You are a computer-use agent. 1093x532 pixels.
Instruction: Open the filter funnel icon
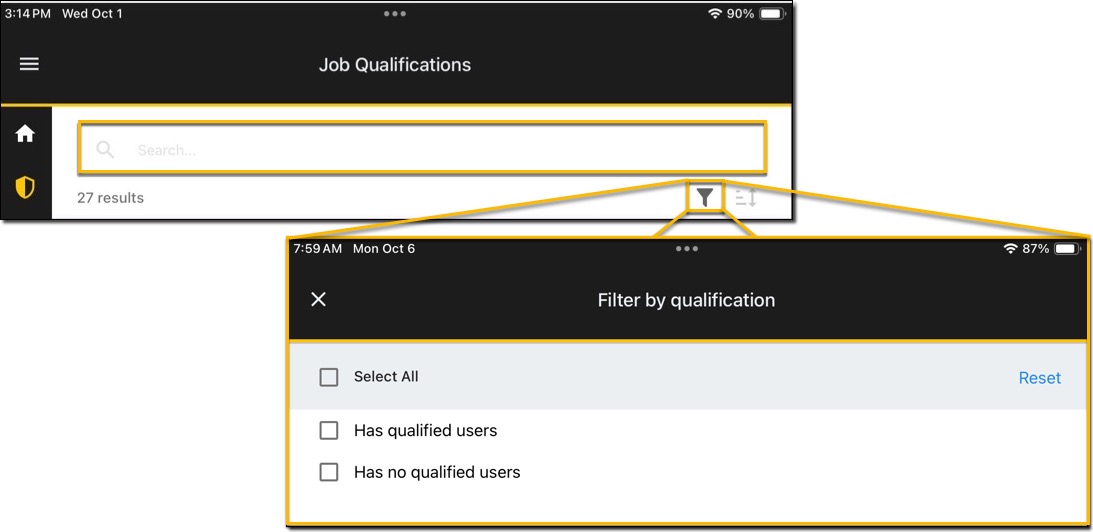click(x=705, y=197)
